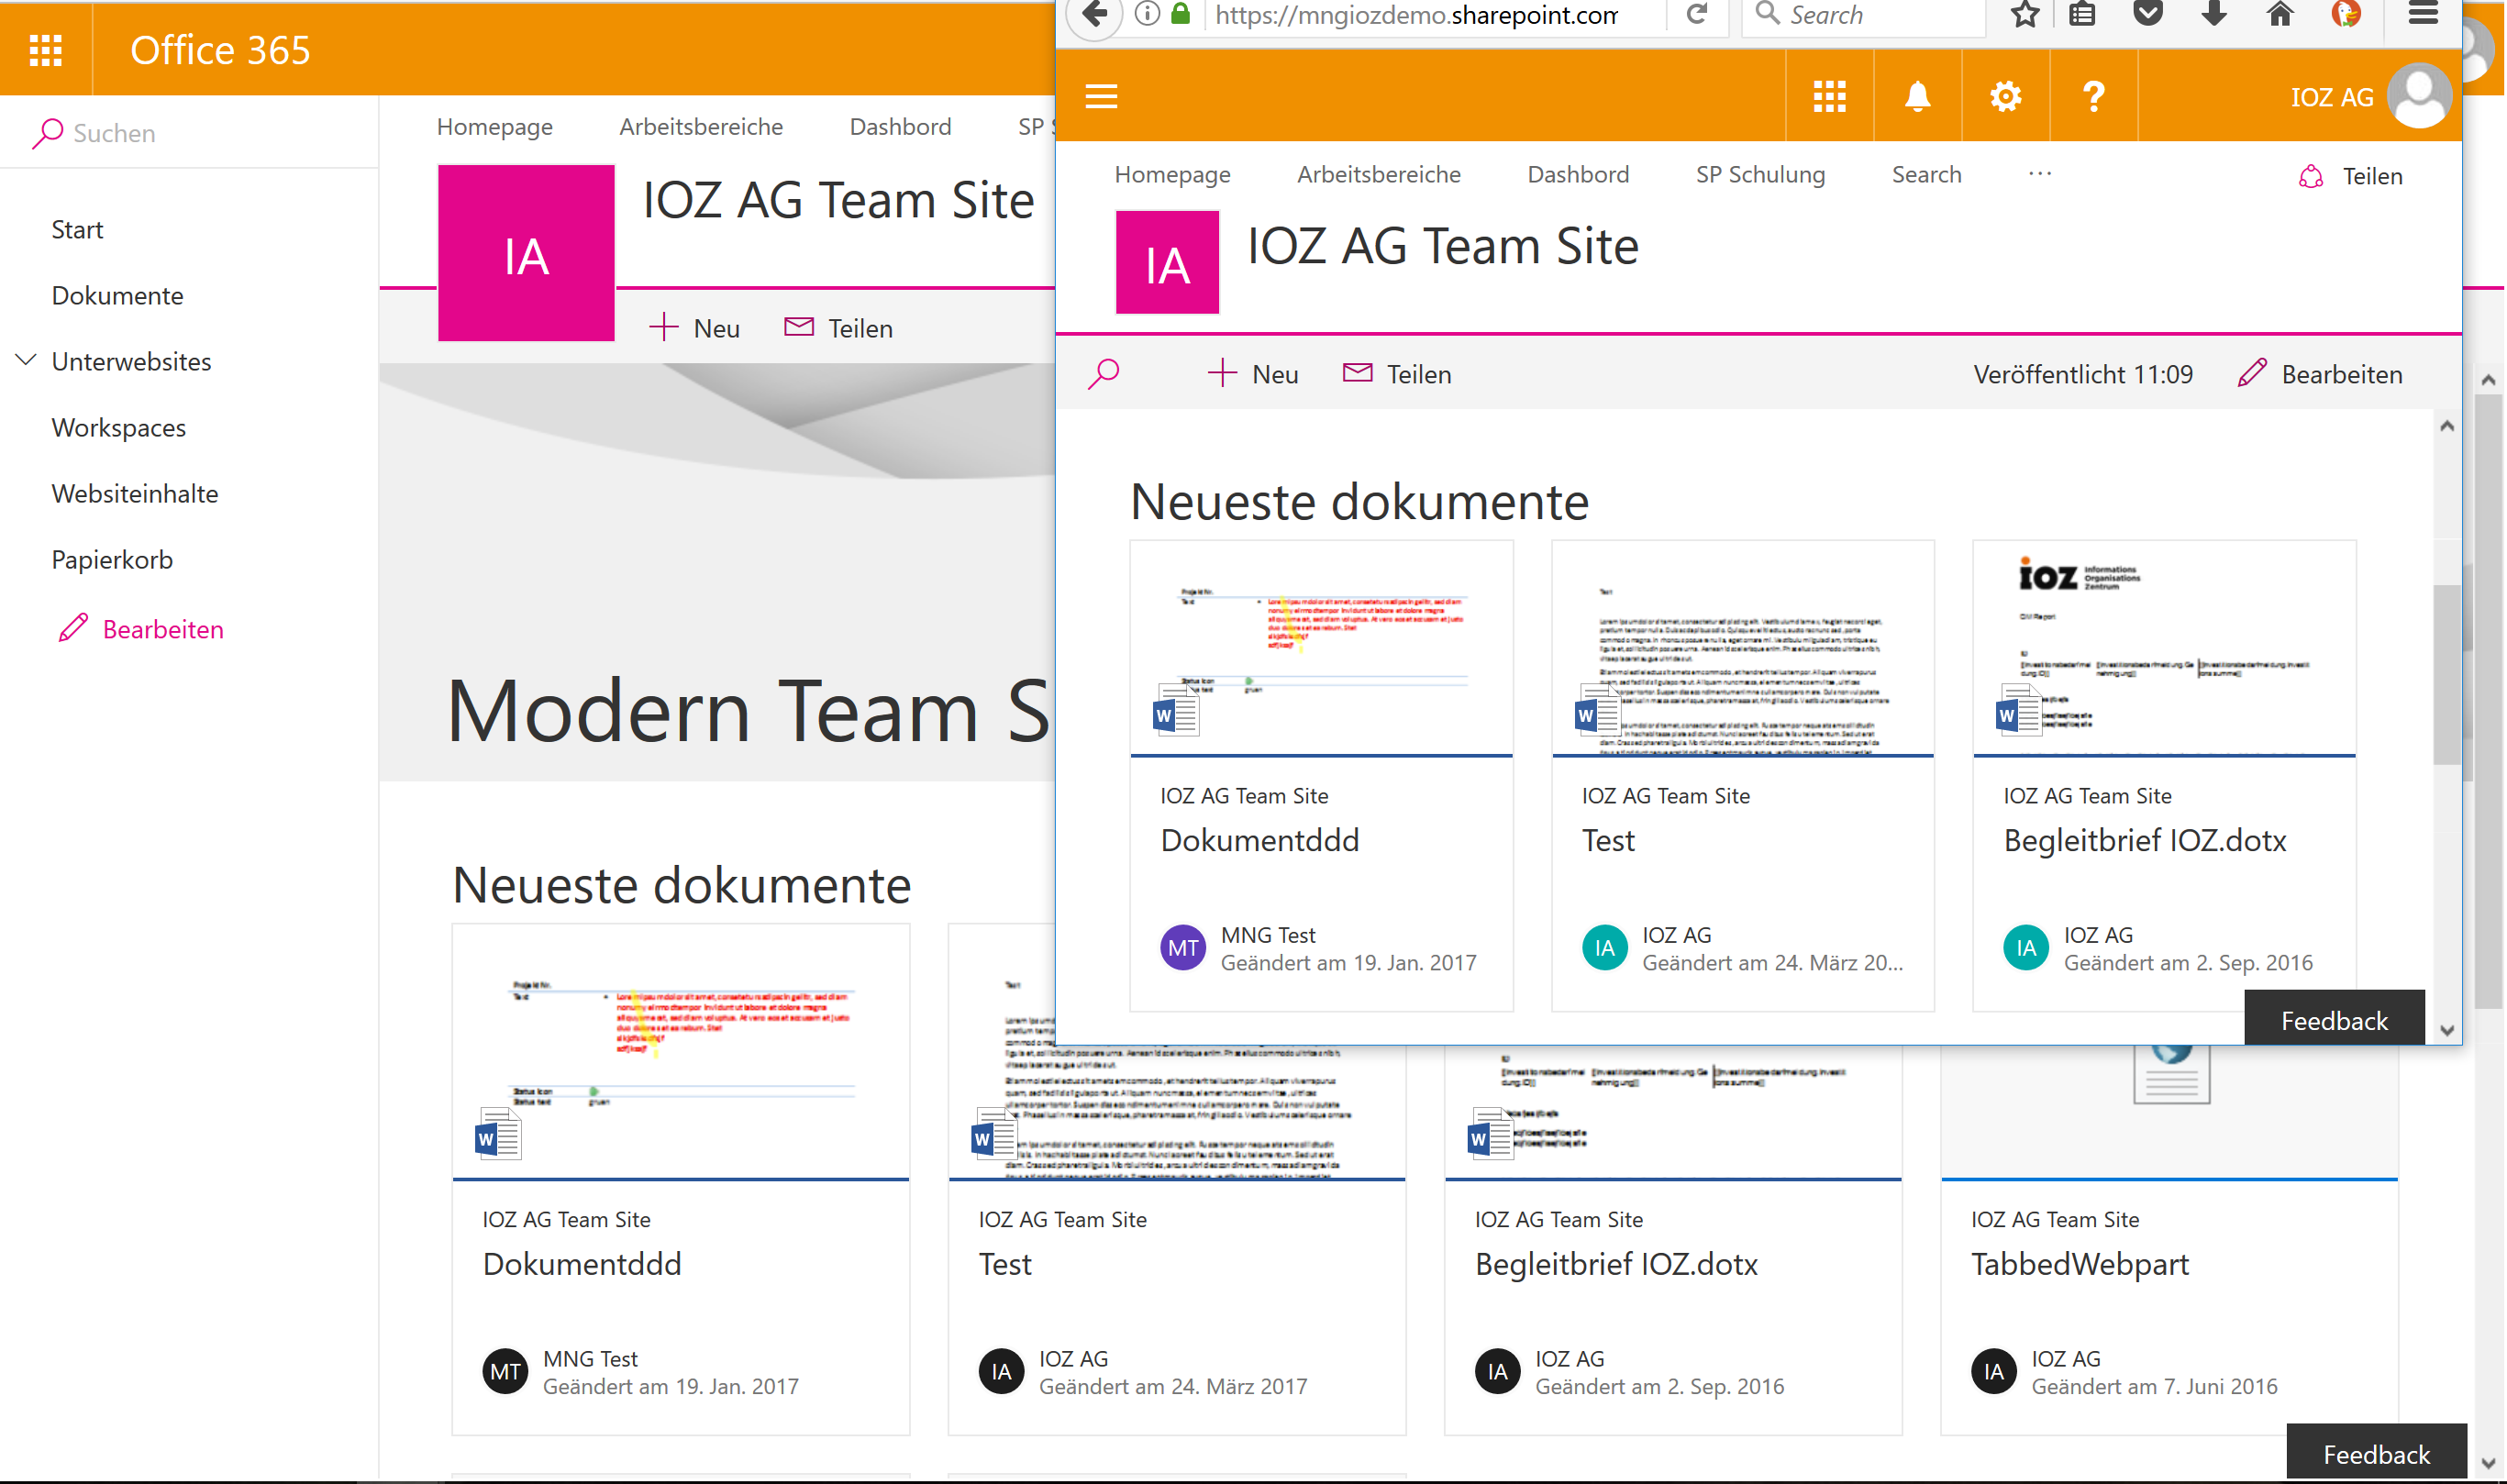Screen dimensions: 2507x1484
Task: Open the Firefox hamburger menu
Action: tap(2423, 14)
